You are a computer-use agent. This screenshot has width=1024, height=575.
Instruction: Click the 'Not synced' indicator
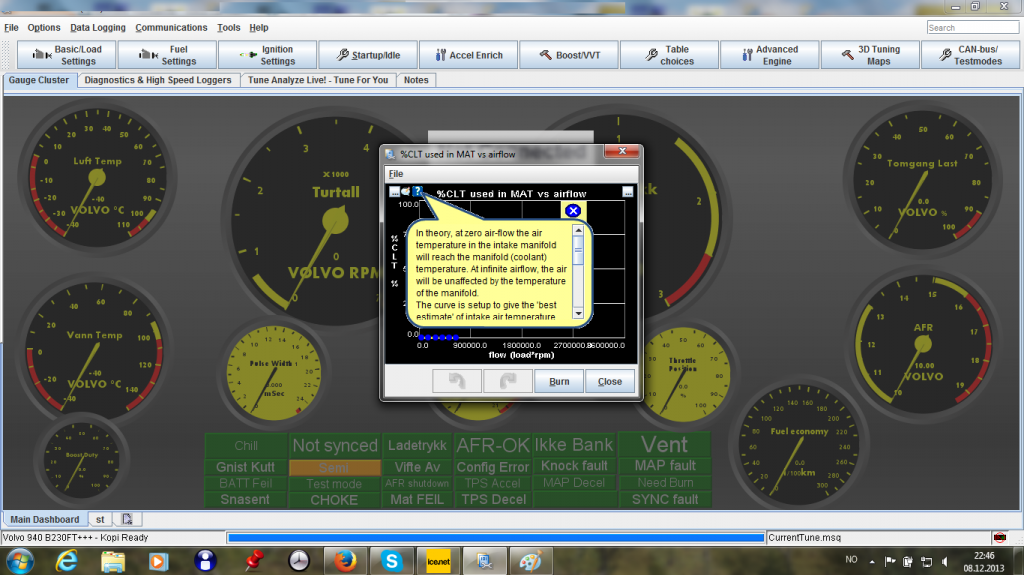click(x=335, y=446)
